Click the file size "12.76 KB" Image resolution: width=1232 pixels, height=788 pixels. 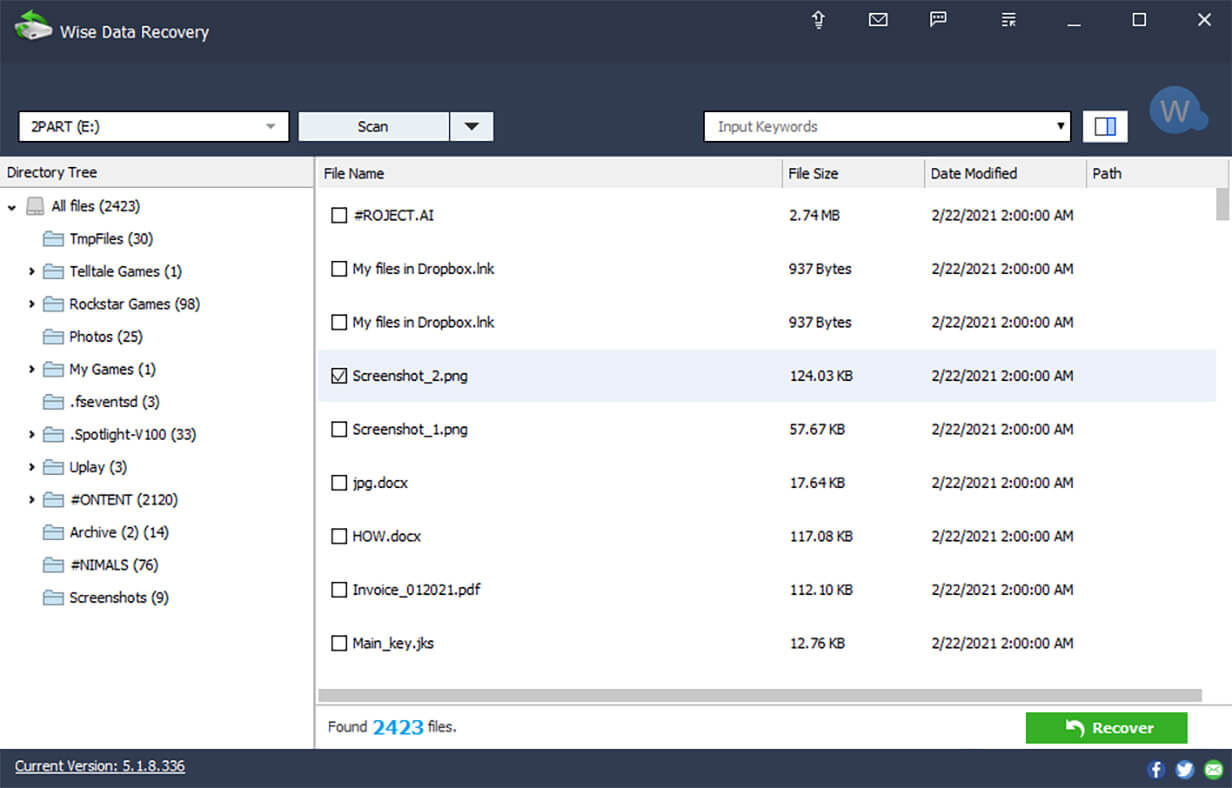[x=817, y=643]
